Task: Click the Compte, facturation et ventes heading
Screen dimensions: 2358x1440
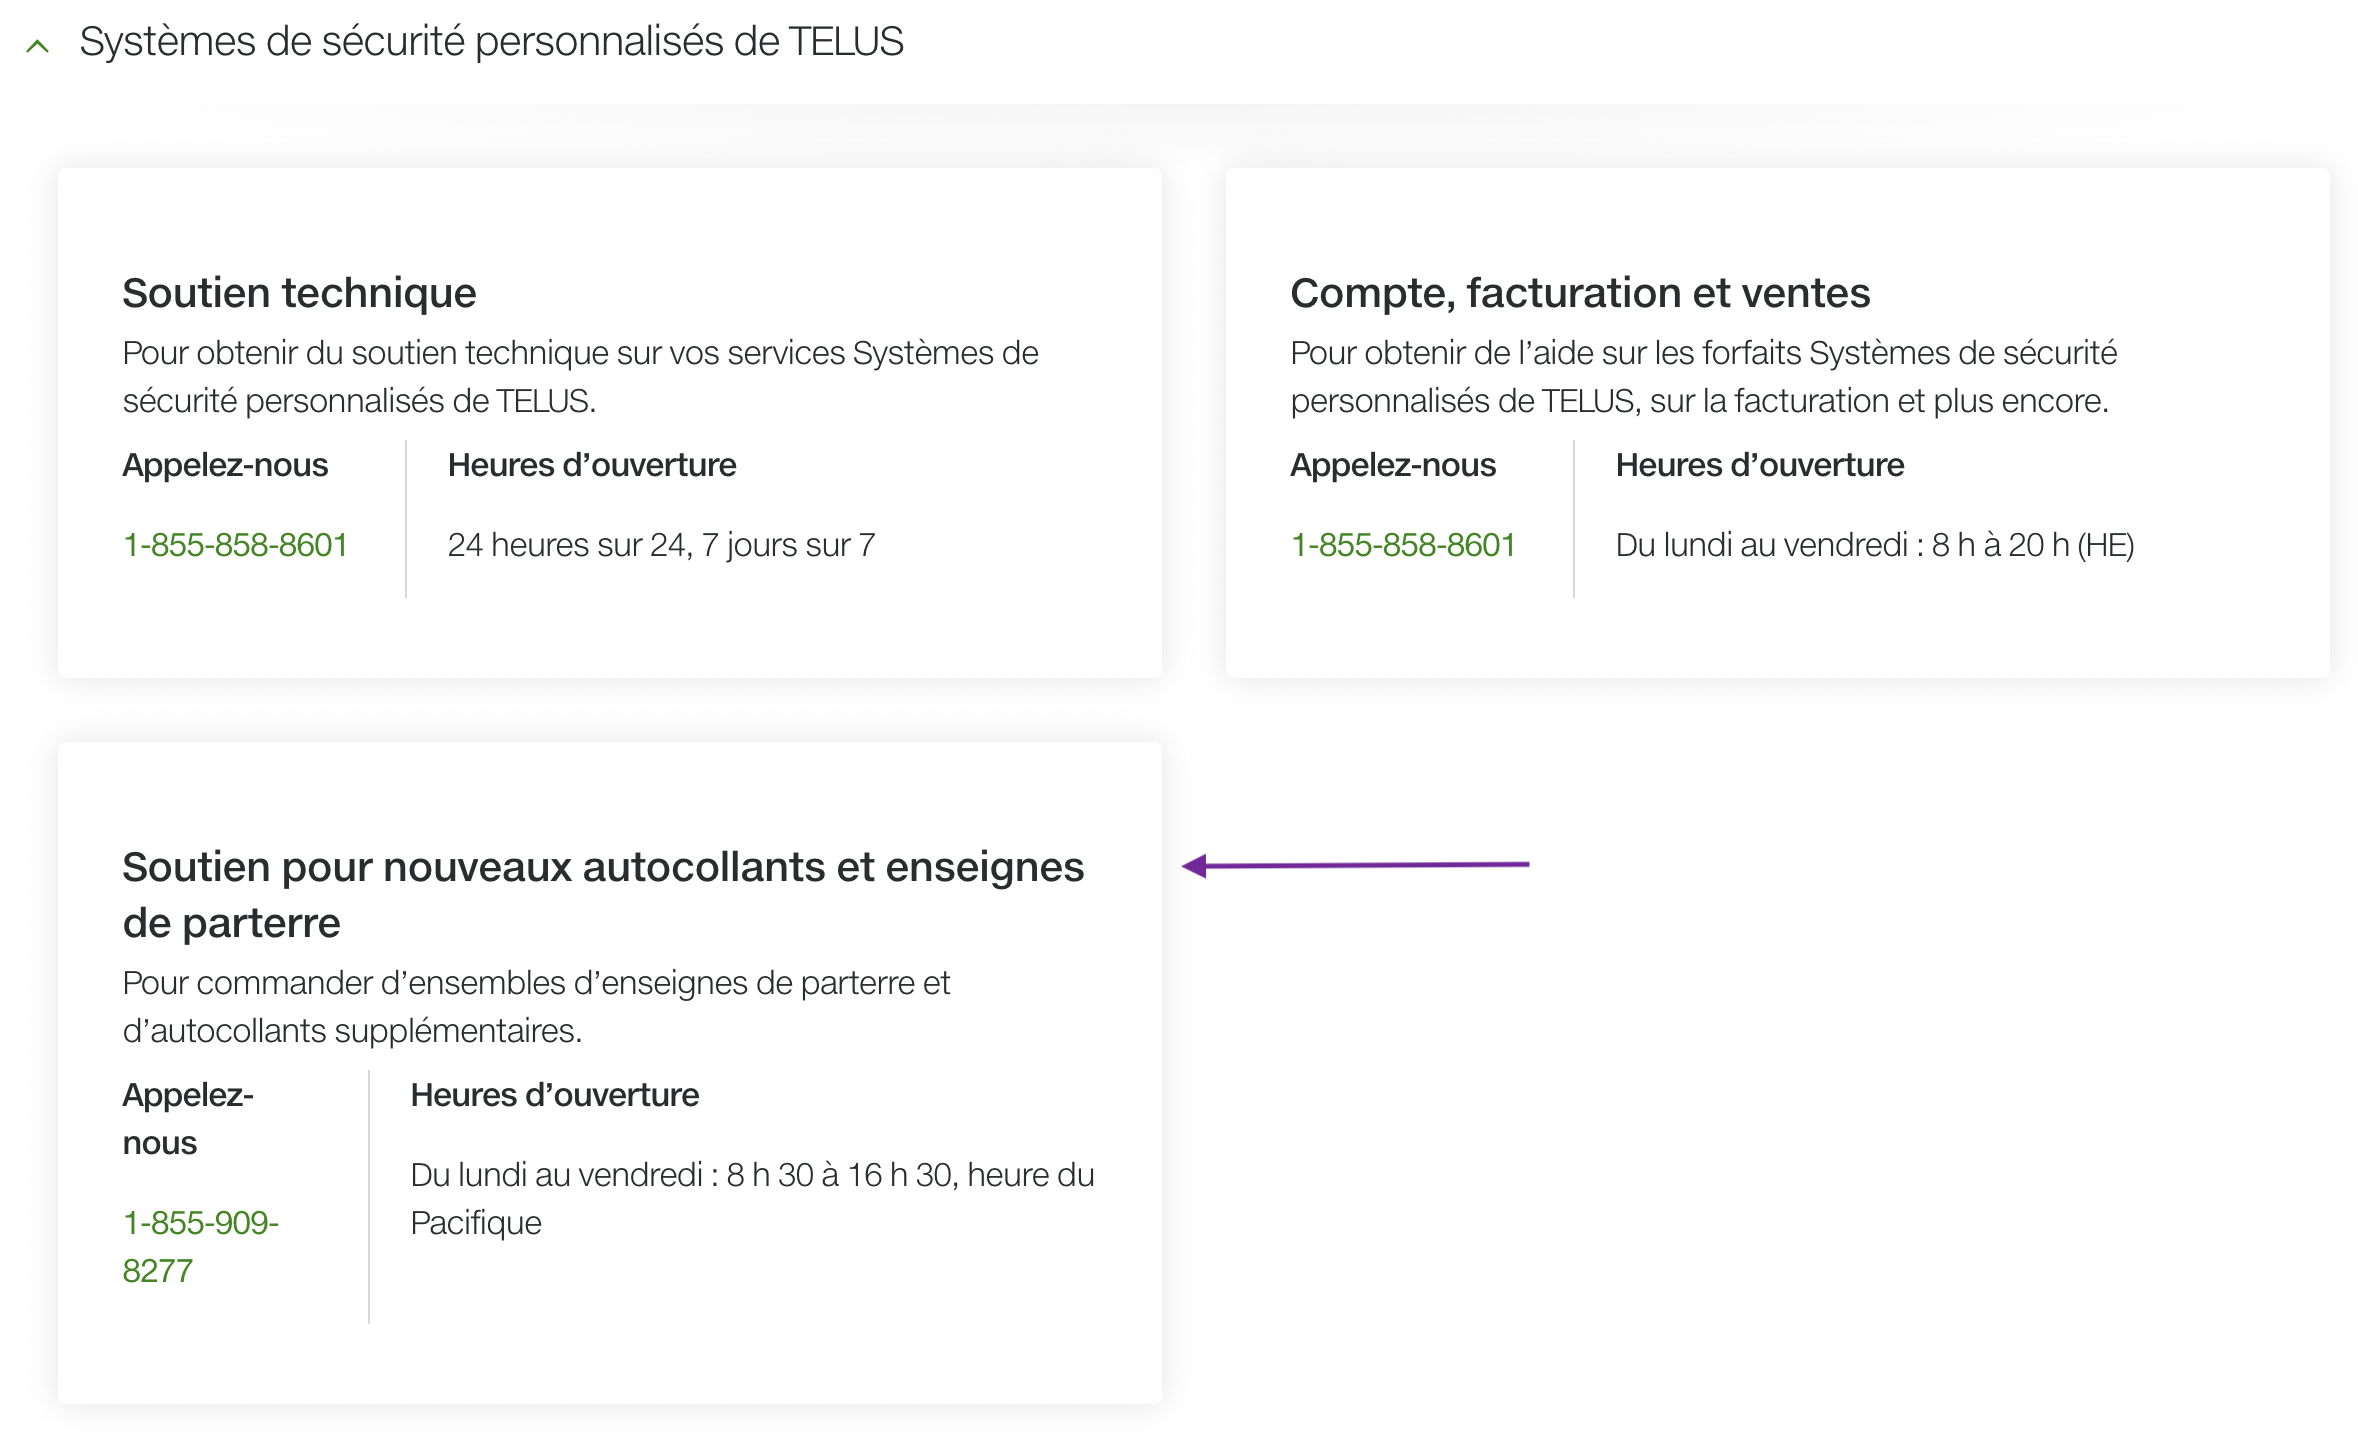Action: (x=1580, y=293)
